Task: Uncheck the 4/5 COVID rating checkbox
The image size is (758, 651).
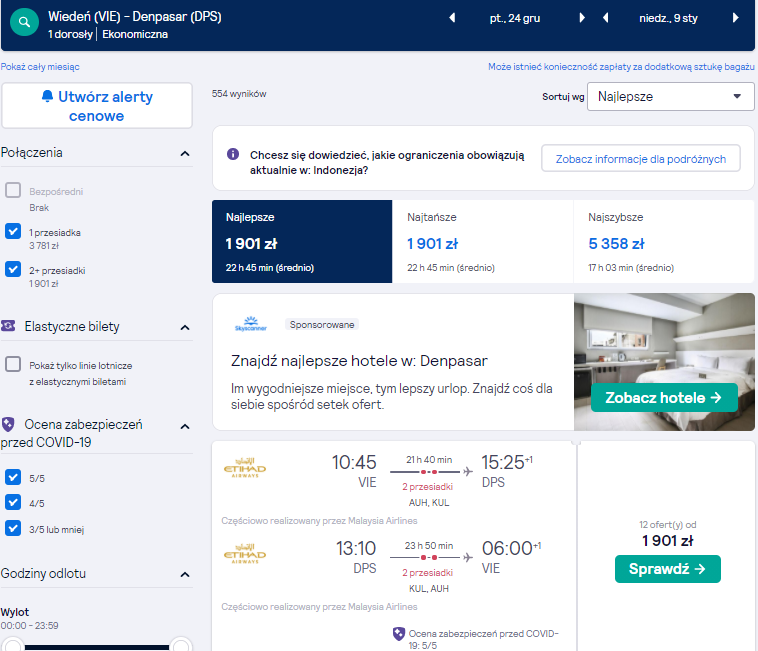Action: pyautogui.click(x=13, y=502)
